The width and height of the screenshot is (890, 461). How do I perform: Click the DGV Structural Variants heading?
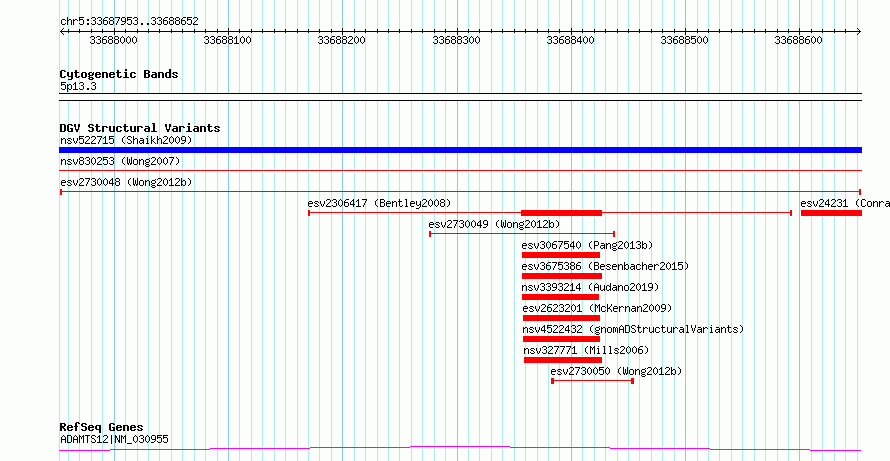pyautogui.click(x=140, y=128)
